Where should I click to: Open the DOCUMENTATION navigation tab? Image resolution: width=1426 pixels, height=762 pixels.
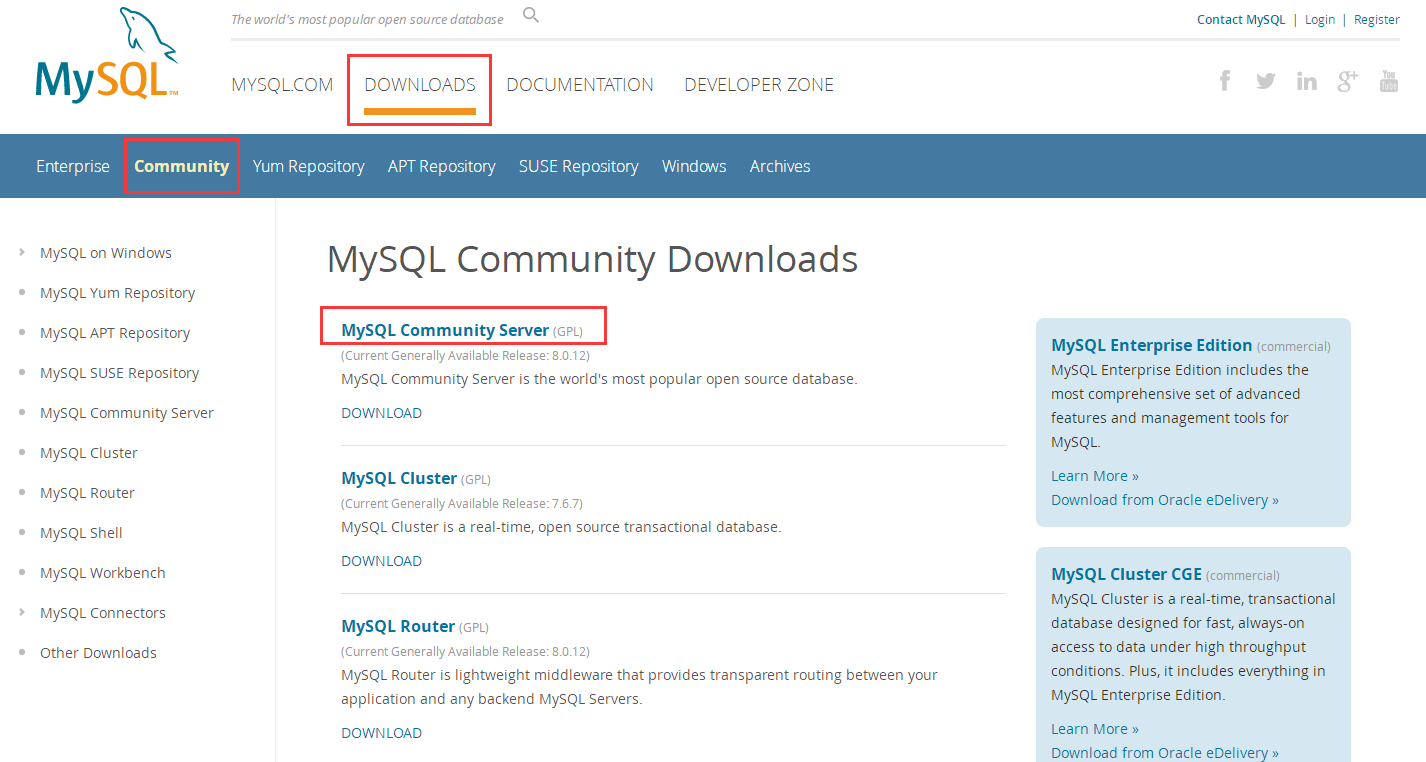tap(580, 85)
